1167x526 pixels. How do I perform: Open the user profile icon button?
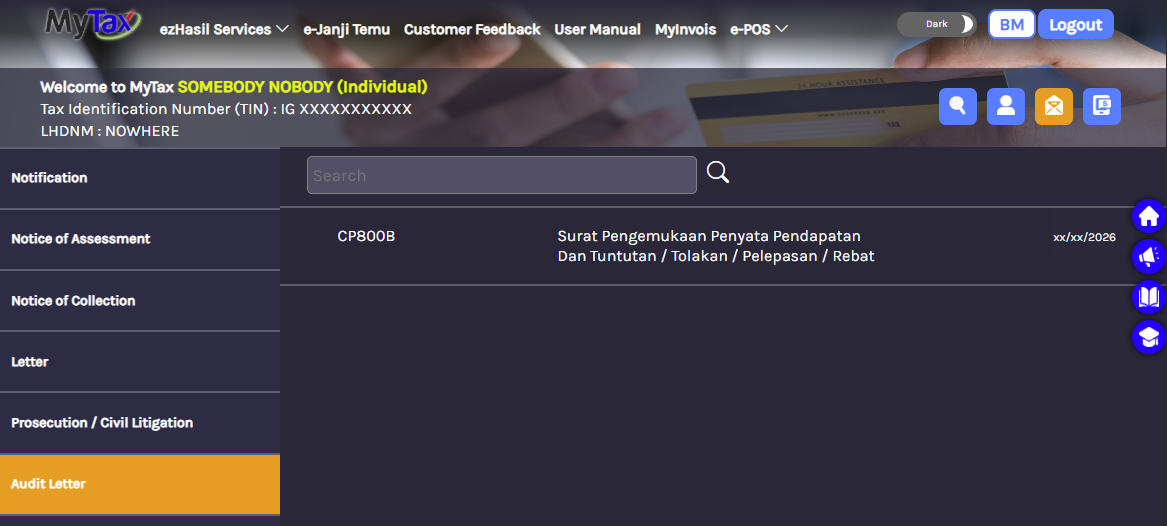pyautogui.click(x=1005, y=106)
